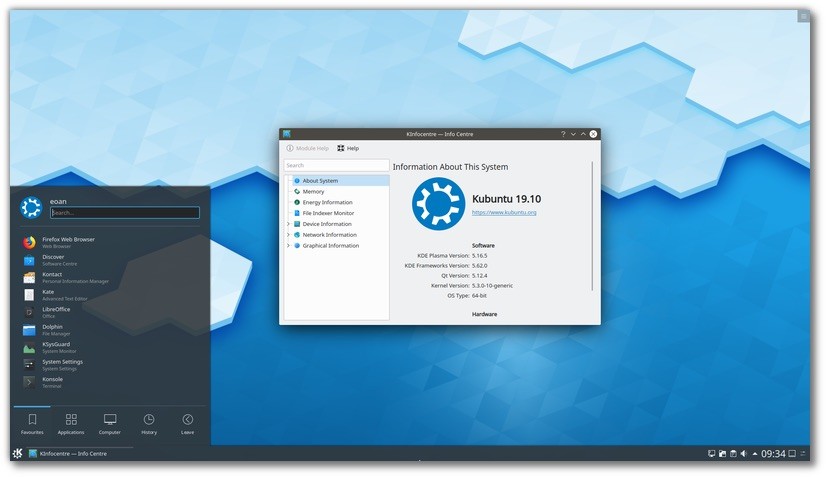This screenshot has width=826, height=477.
Task: Launch Konsole terminal icon
Action: coord(30,382)
